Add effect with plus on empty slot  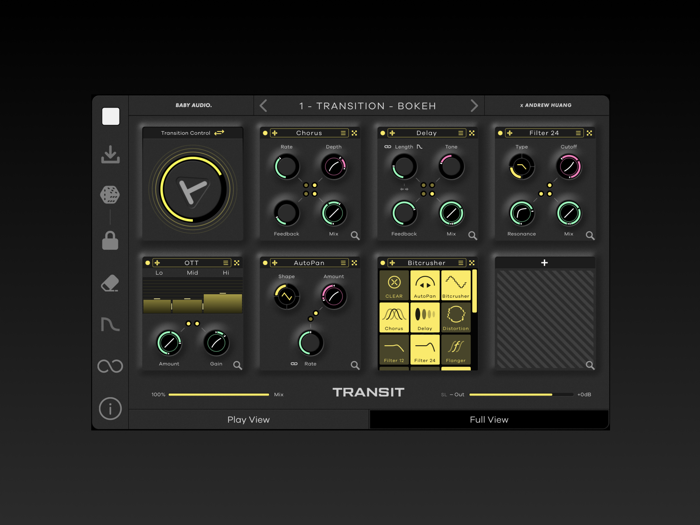coord(544,263)
